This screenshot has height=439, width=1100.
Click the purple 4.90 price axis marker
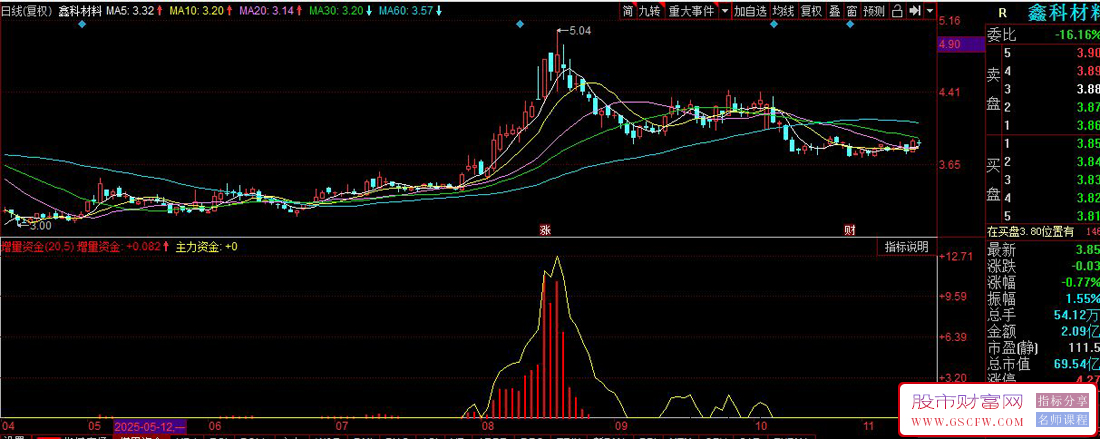[x=949, y=45]
